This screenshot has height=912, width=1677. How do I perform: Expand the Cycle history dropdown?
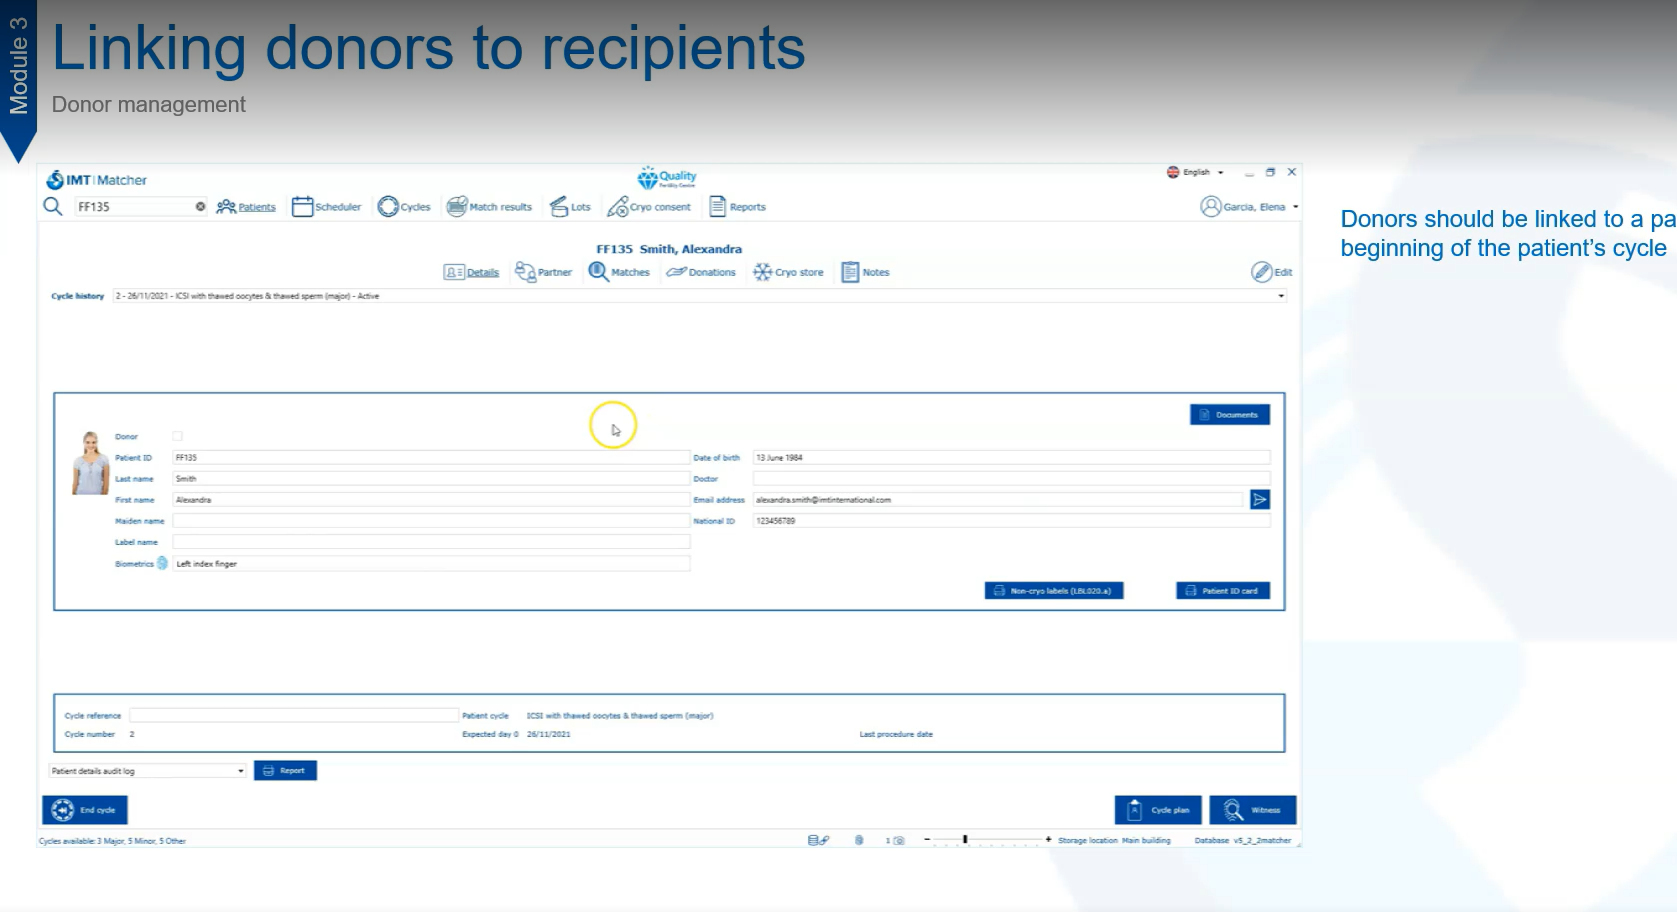(1280, 296)
